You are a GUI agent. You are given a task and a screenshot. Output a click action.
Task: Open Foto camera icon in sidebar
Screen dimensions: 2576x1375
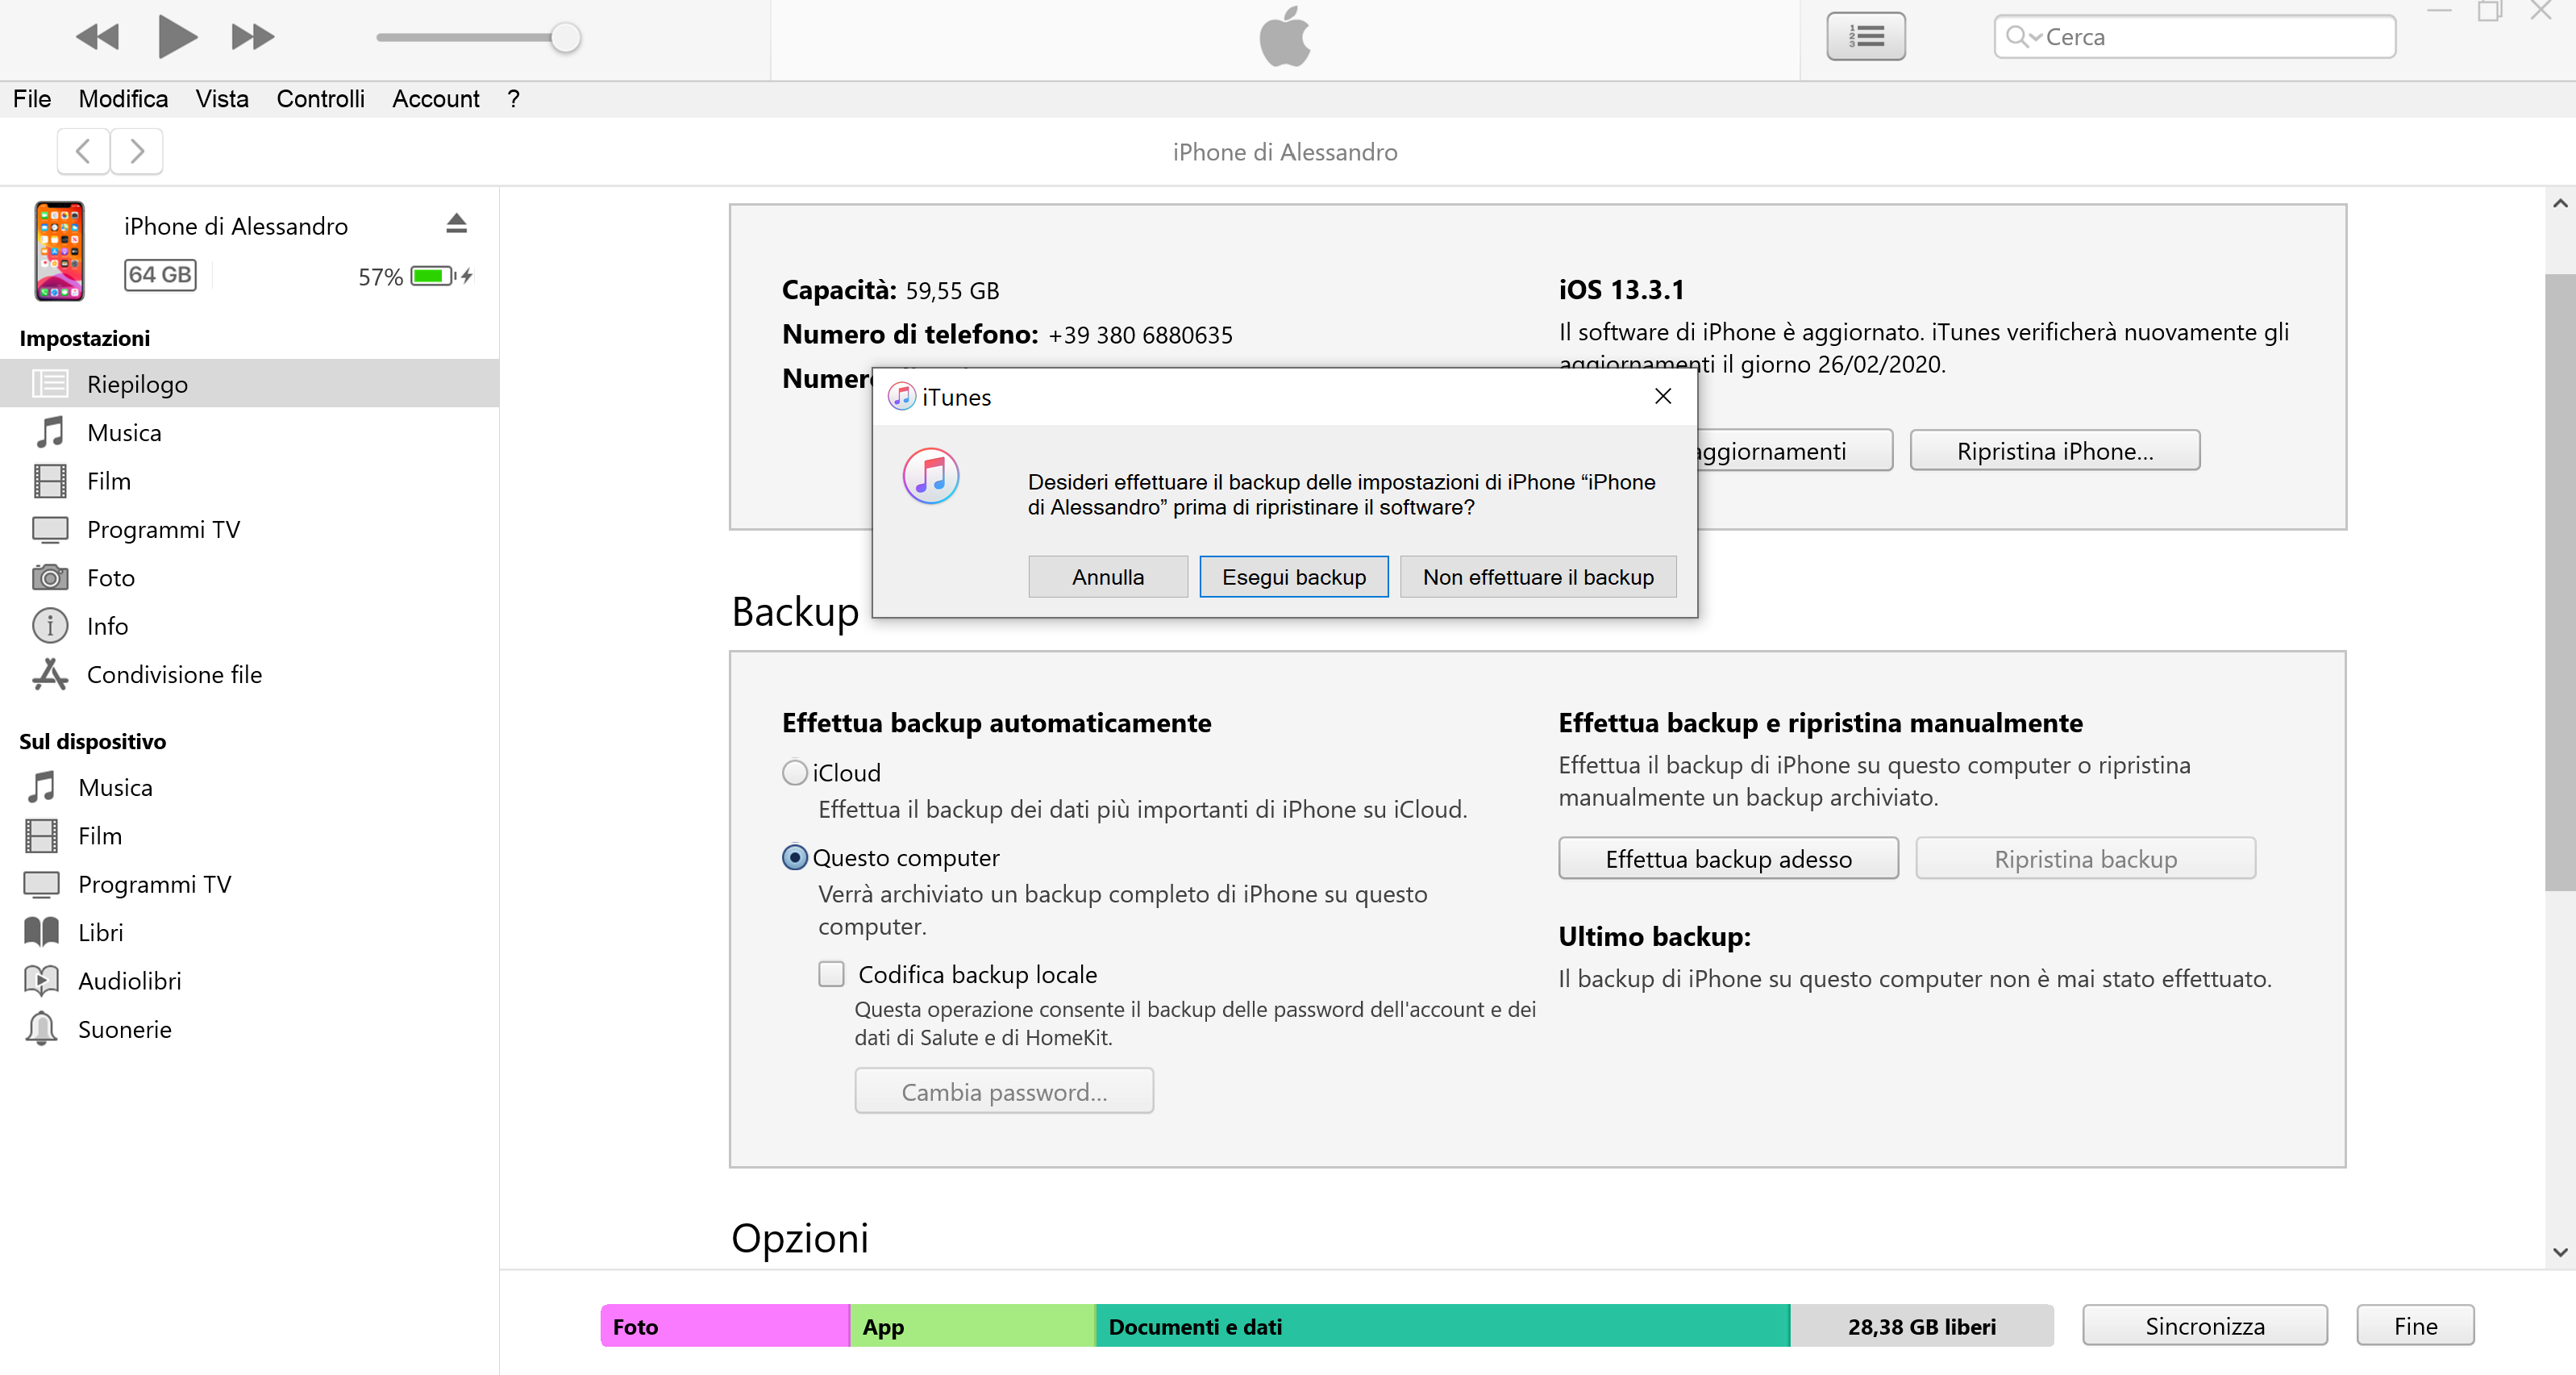pos(50,578)
